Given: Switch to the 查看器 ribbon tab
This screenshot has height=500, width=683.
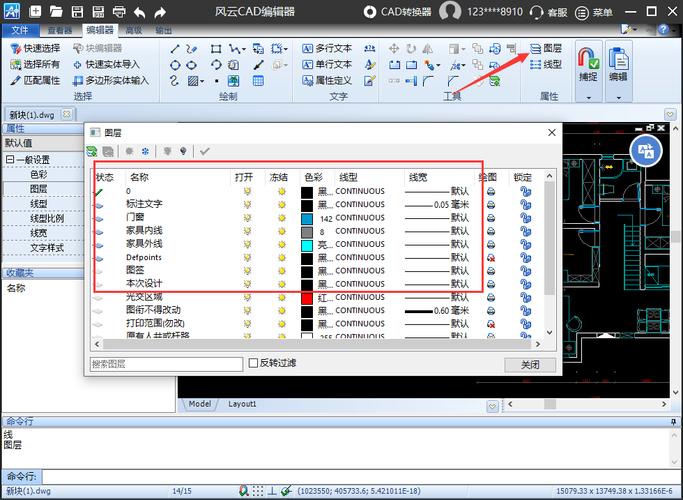Looking at the screenshot, I should (x=60, y=30).
